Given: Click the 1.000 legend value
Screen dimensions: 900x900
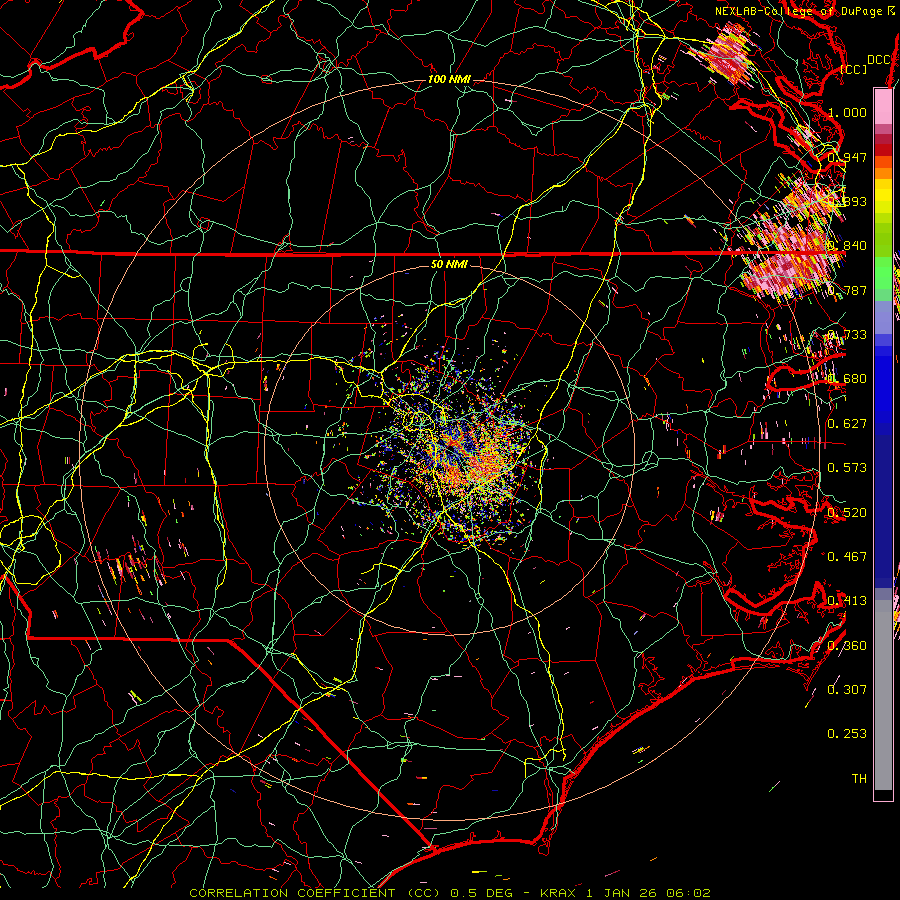Looking at the screenshot, I should coord(847,112).
